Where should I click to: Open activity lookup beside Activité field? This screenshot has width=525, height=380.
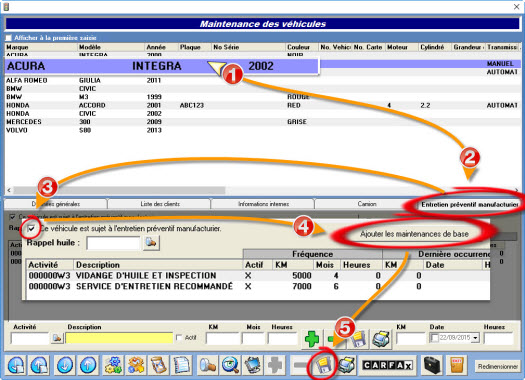pyautogui.click(x=57, y=338)
